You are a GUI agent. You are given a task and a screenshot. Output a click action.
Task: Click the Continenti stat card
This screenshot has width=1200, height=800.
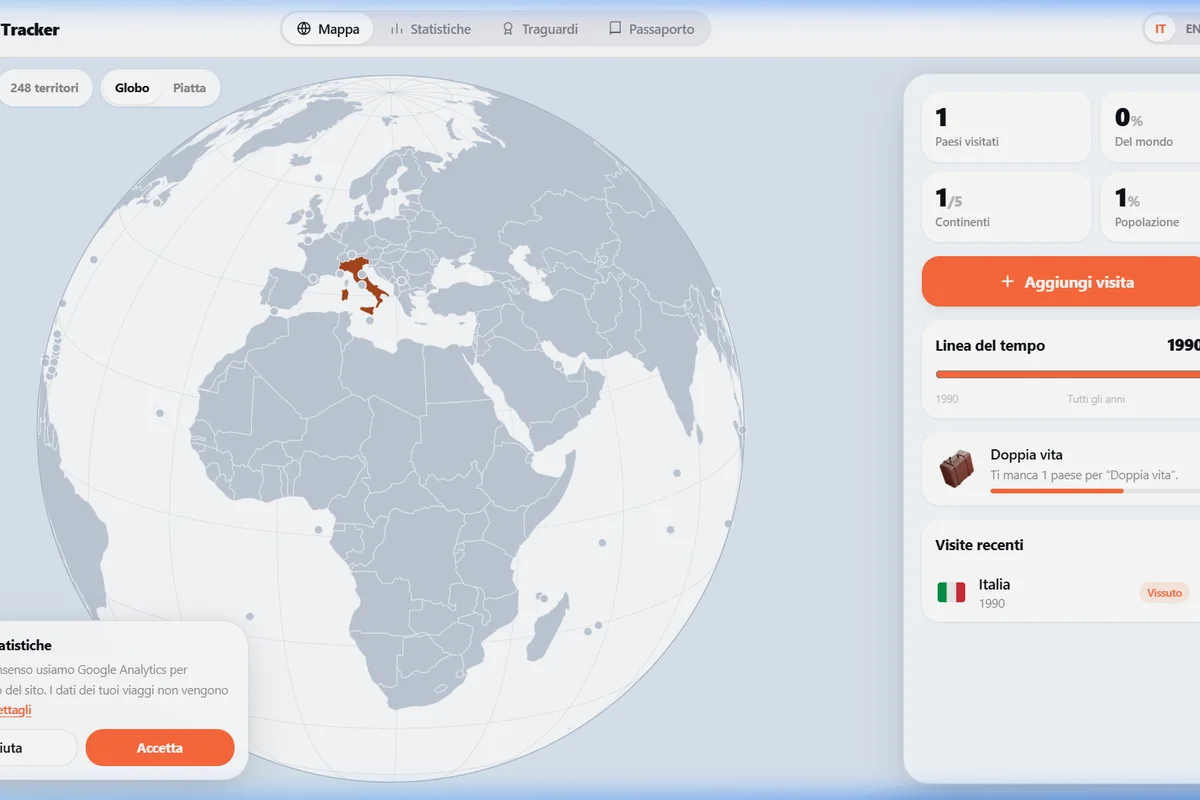tap(1006, 207)
